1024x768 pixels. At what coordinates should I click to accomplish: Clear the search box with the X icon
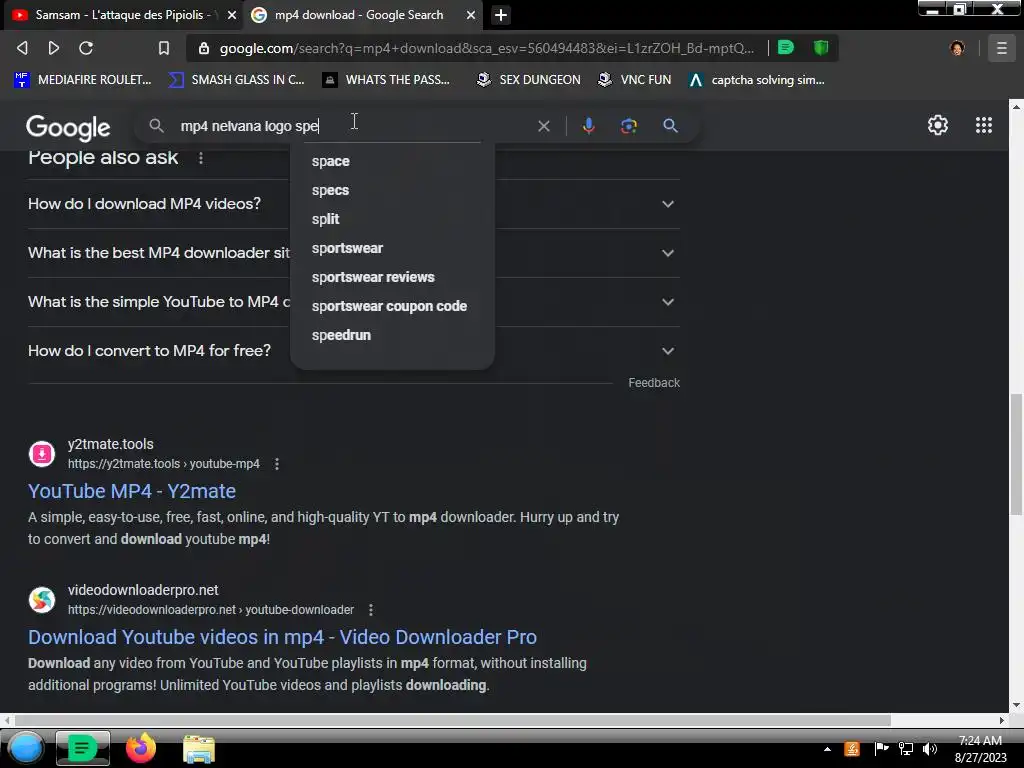[x=543, y=126]
